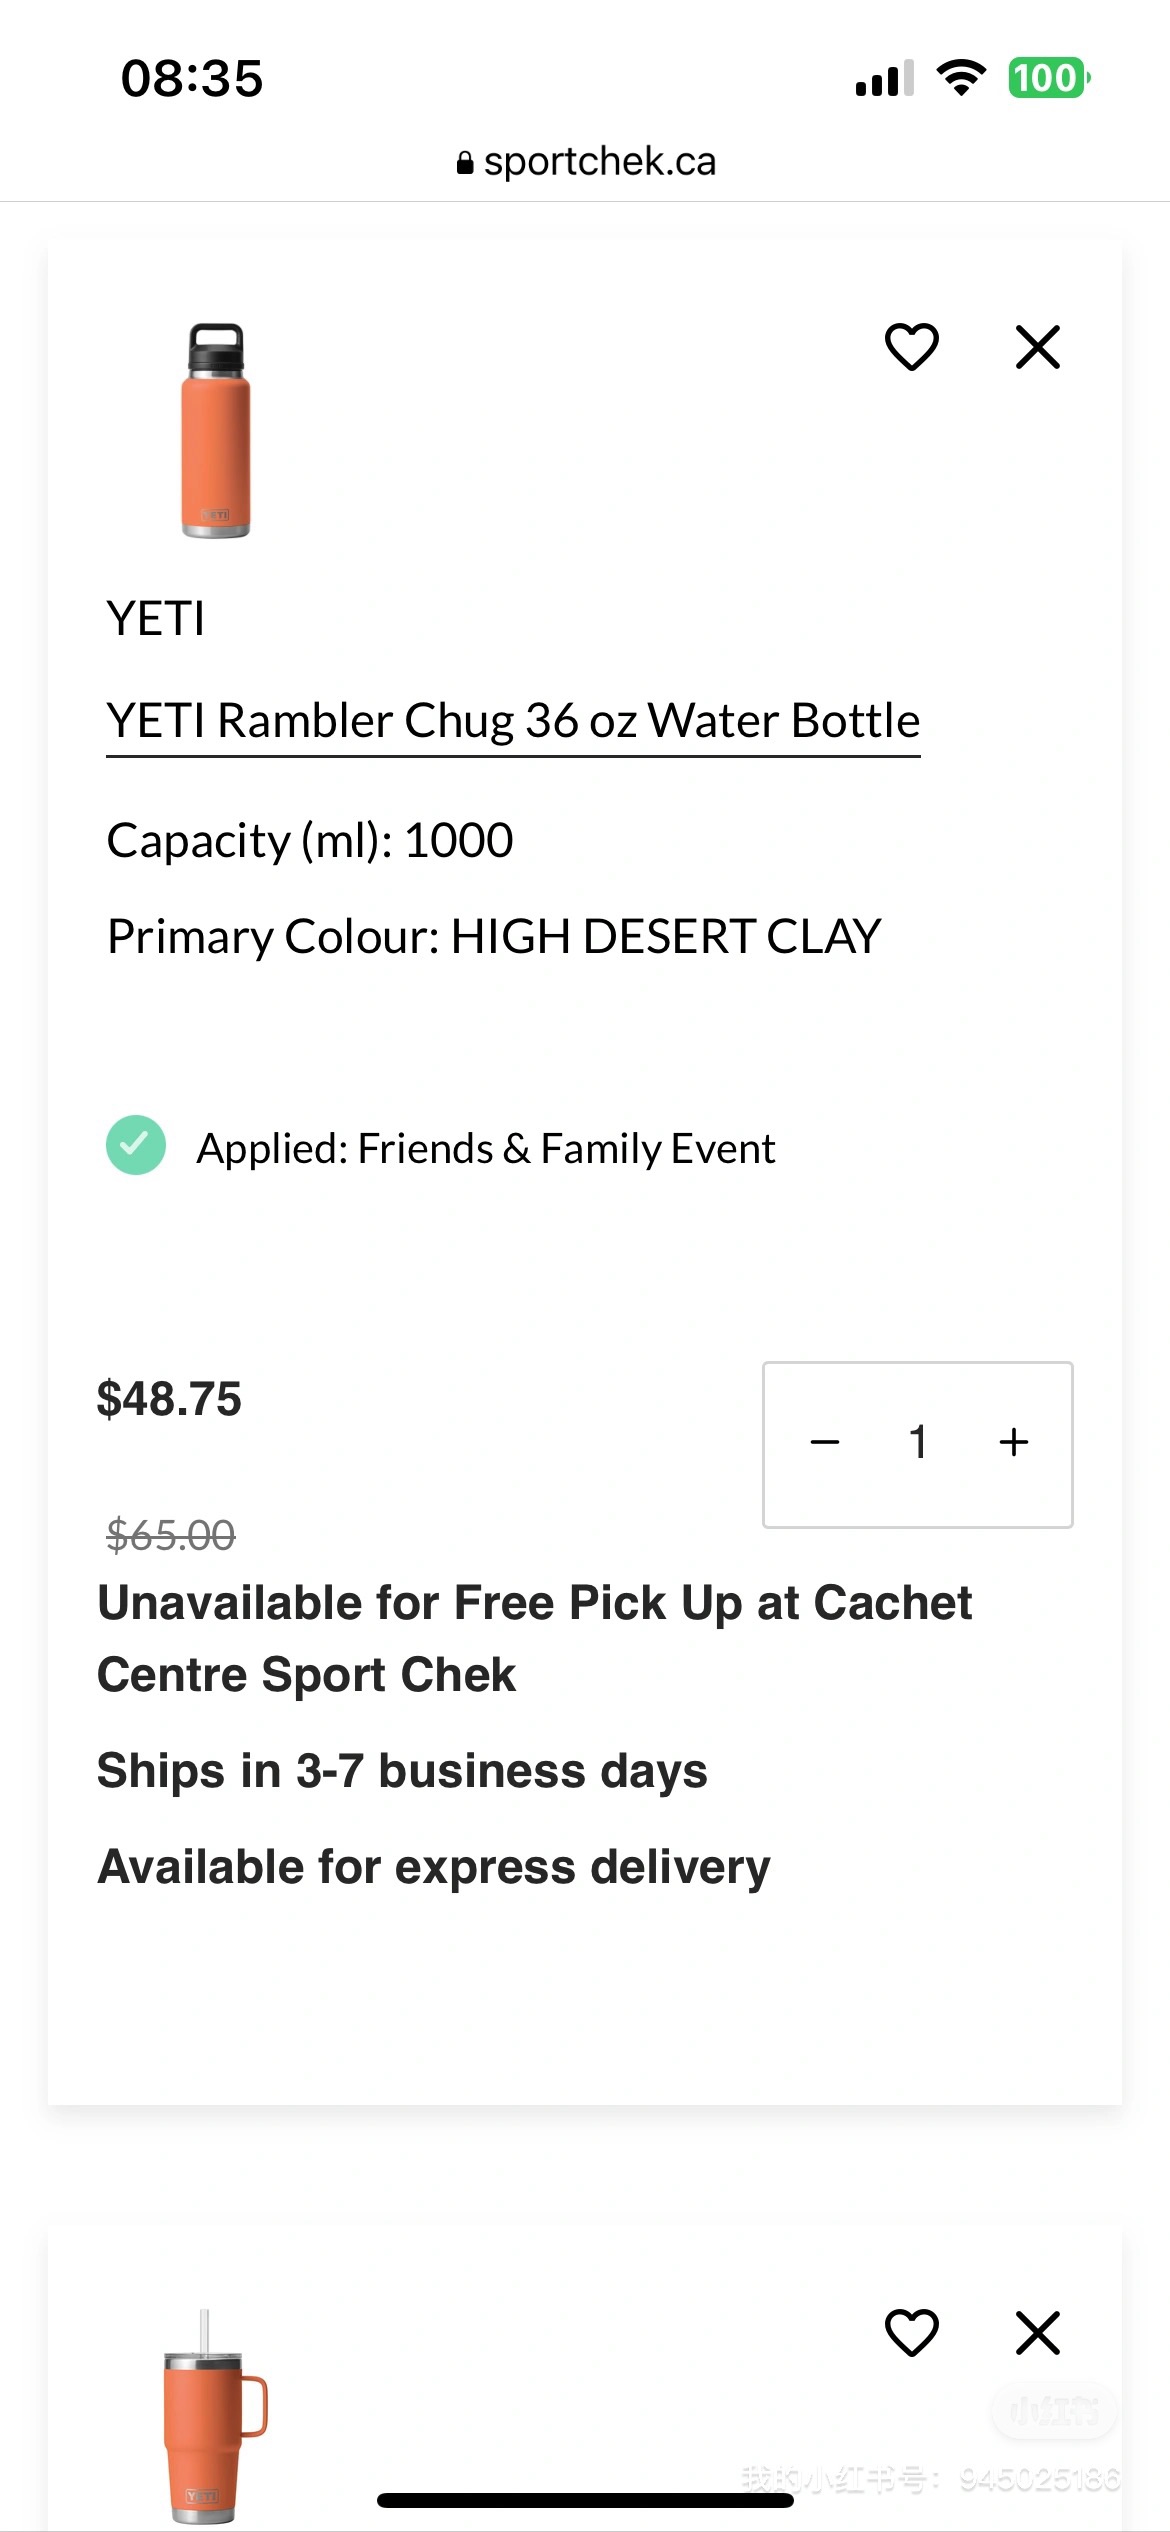Tap the YETI brand name label
Image resolution: width=1170 pixels, height=2532 pixels.
pyautogui.click(x=156, y=618)
